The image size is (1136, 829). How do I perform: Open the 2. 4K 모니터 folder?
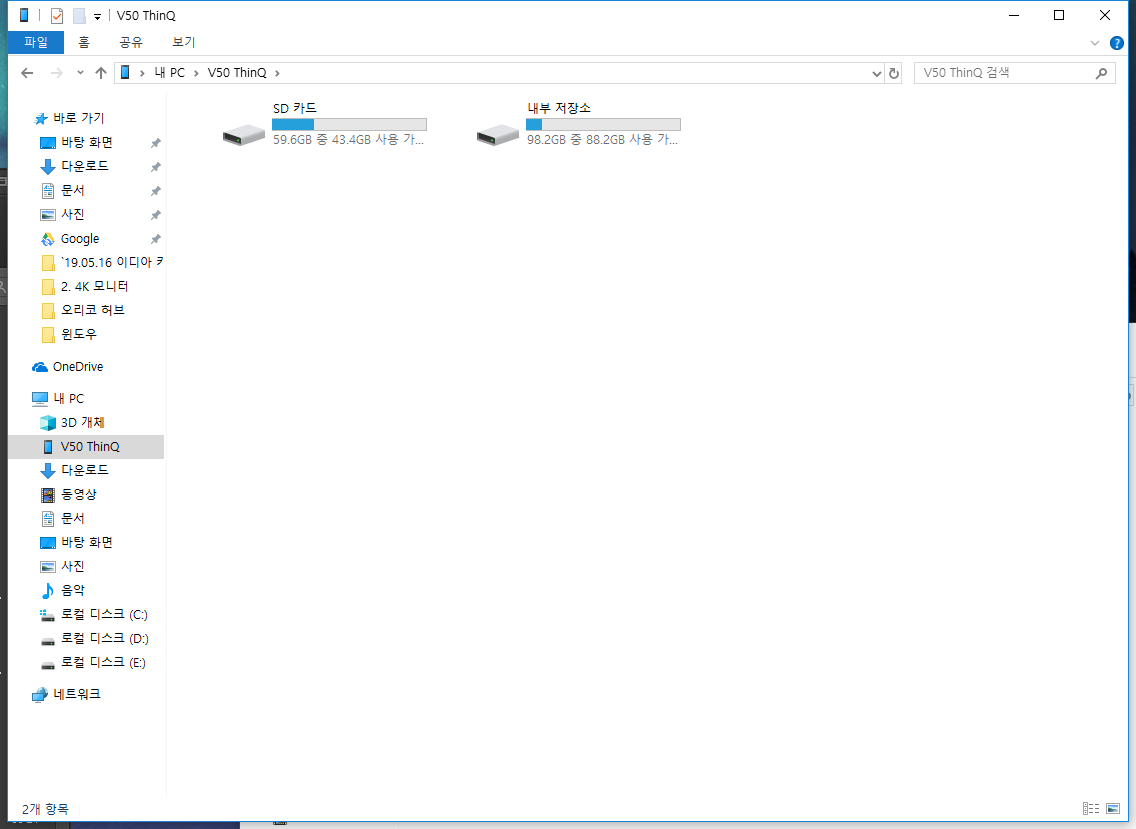coord(94,286)
